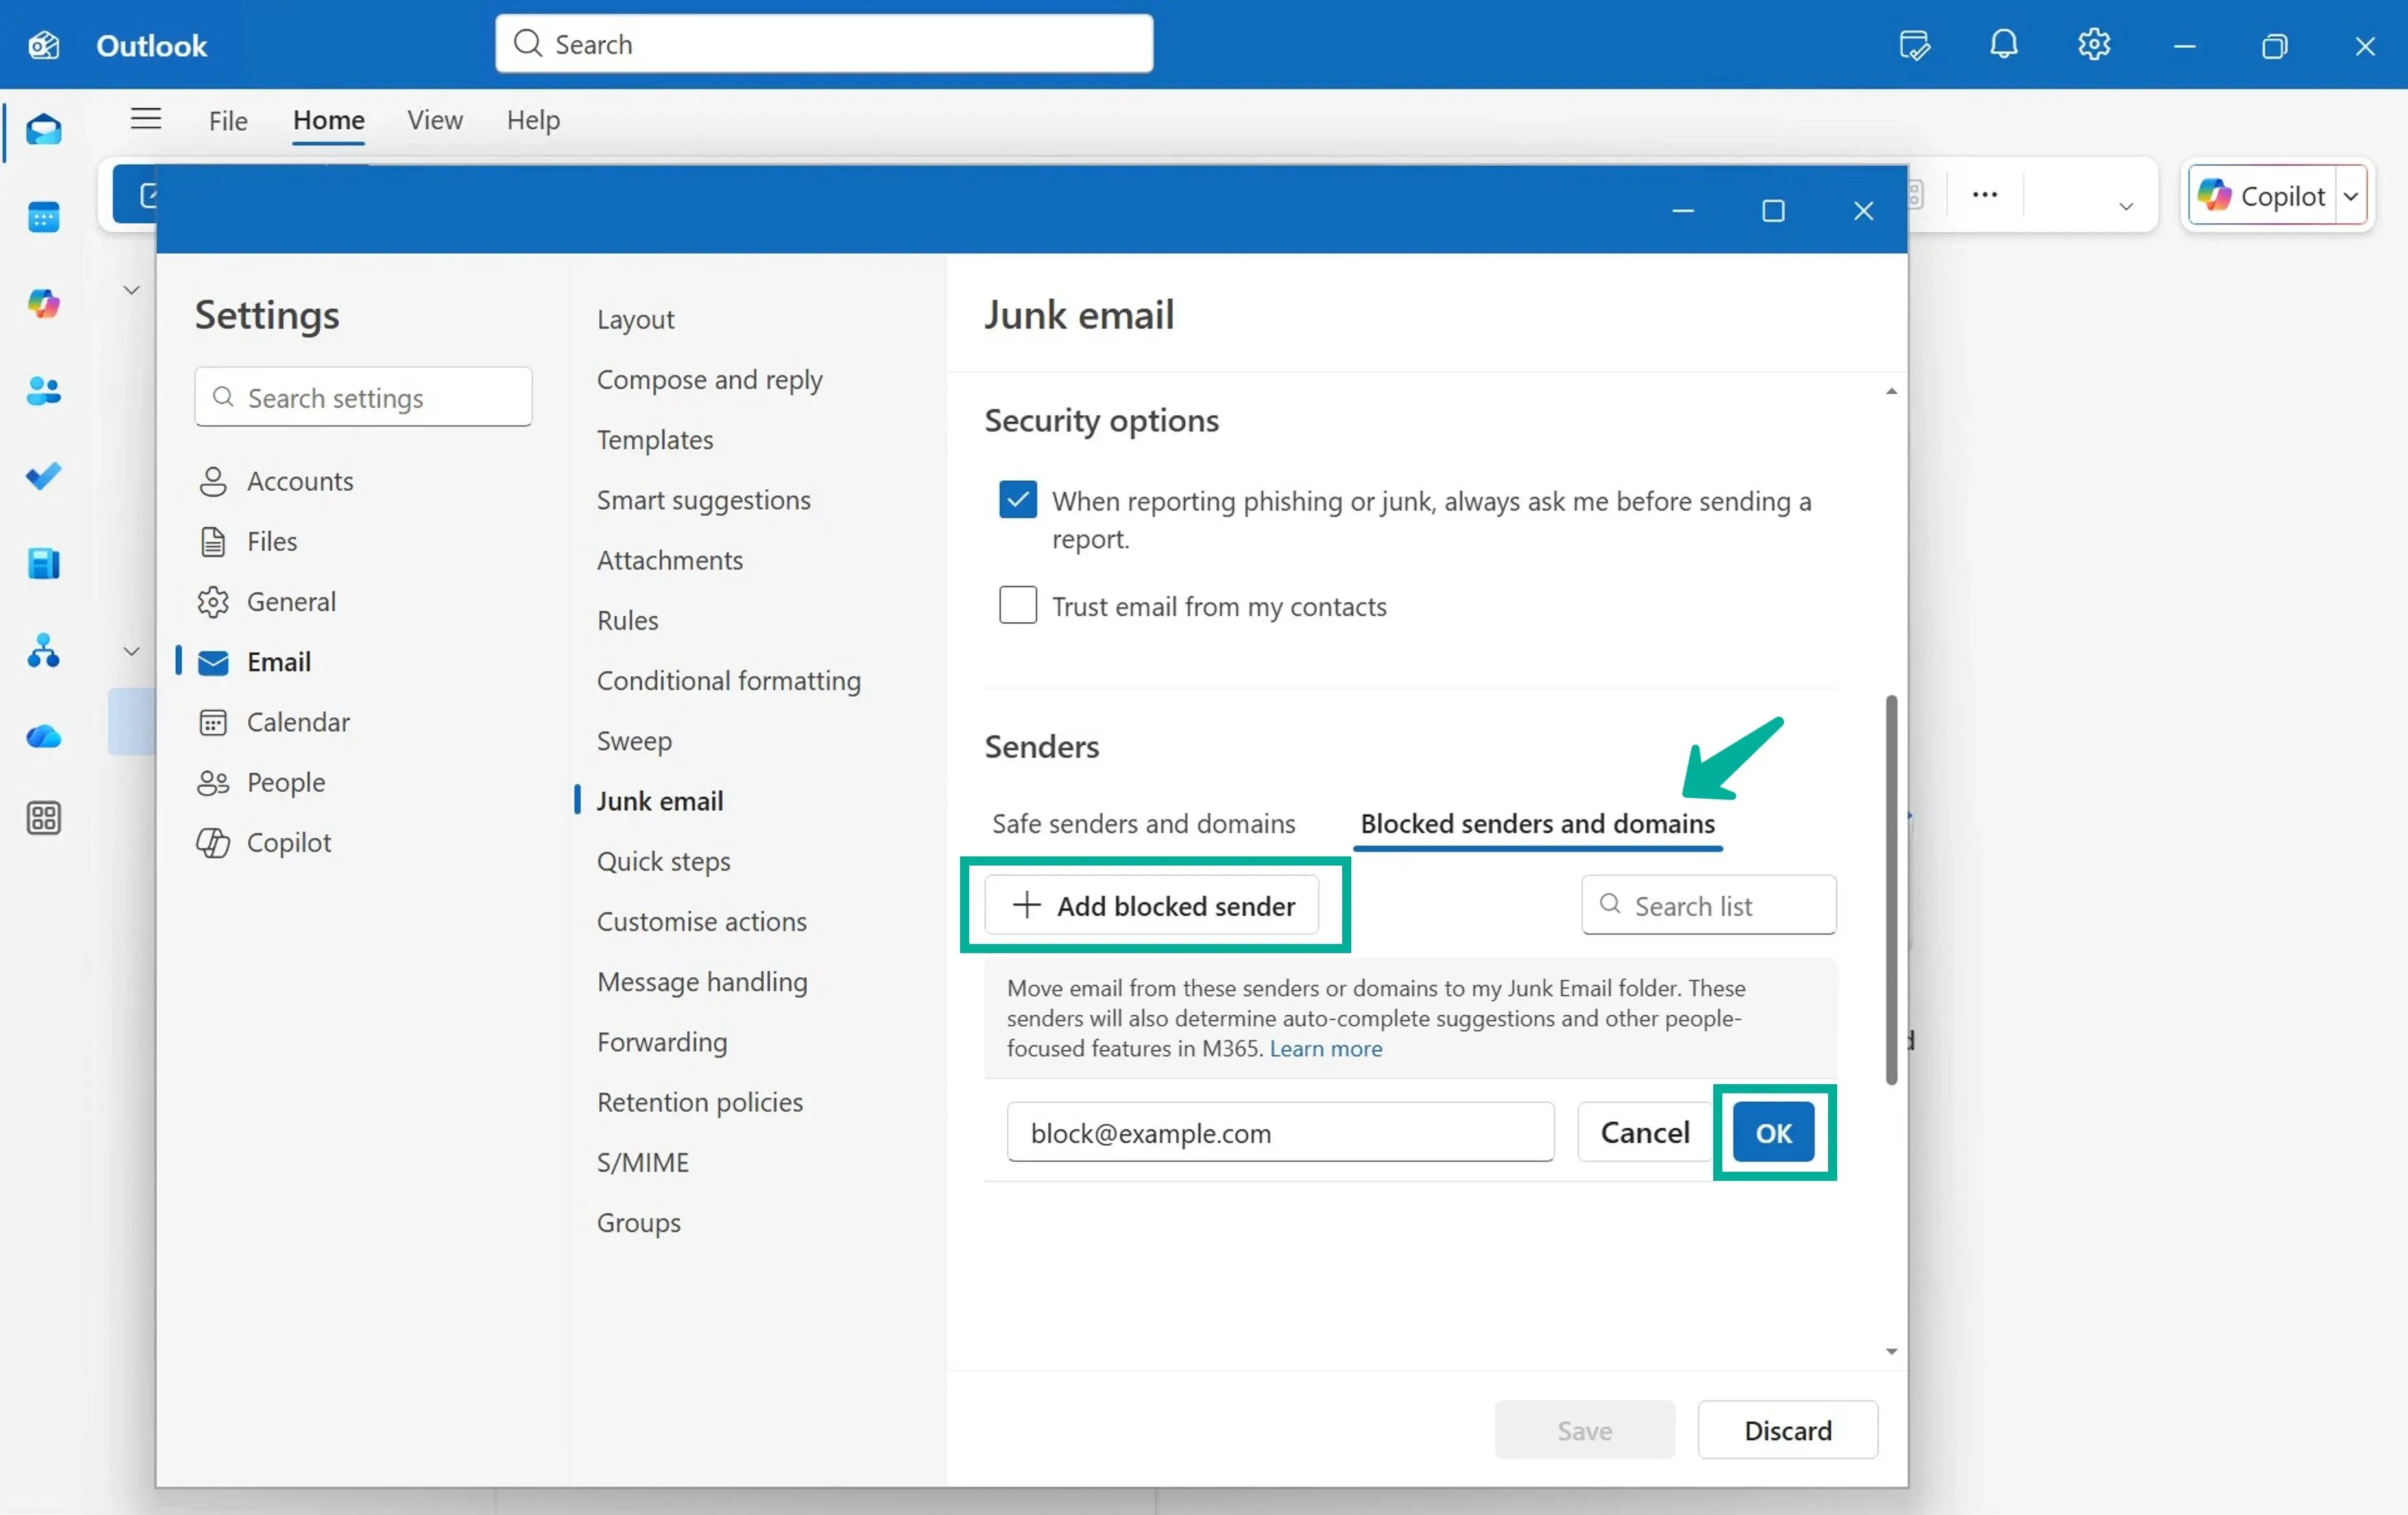Enable Trust email from my contacts
This screenshot has width=2408, height=1515.
pyautogui.click(x=1017, y=605)
